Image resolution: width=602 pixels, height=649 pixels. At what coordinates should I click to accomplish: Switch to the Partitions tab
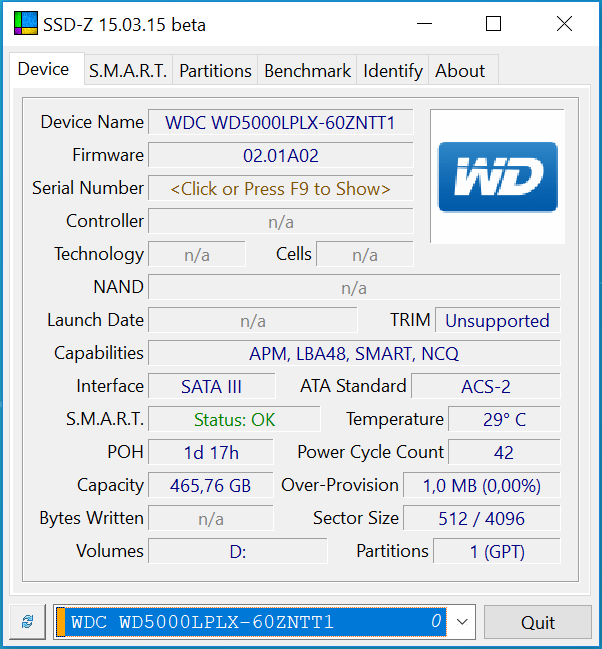tap(215, 71)
